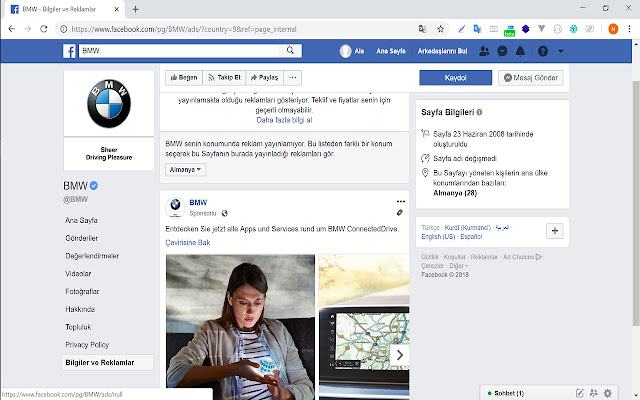
Task: Open Değerlendirmeler in page sidebar
Action: coord(92,256)
